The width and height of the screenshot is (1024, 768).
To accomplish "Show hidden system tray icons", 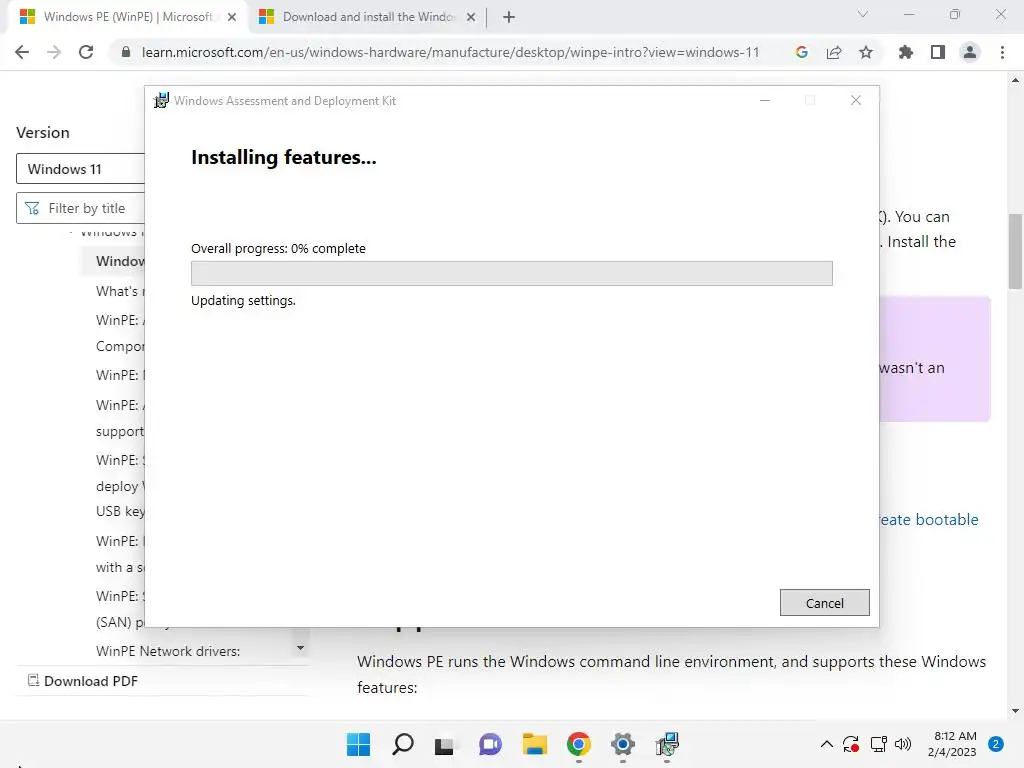I will (826, 744).
